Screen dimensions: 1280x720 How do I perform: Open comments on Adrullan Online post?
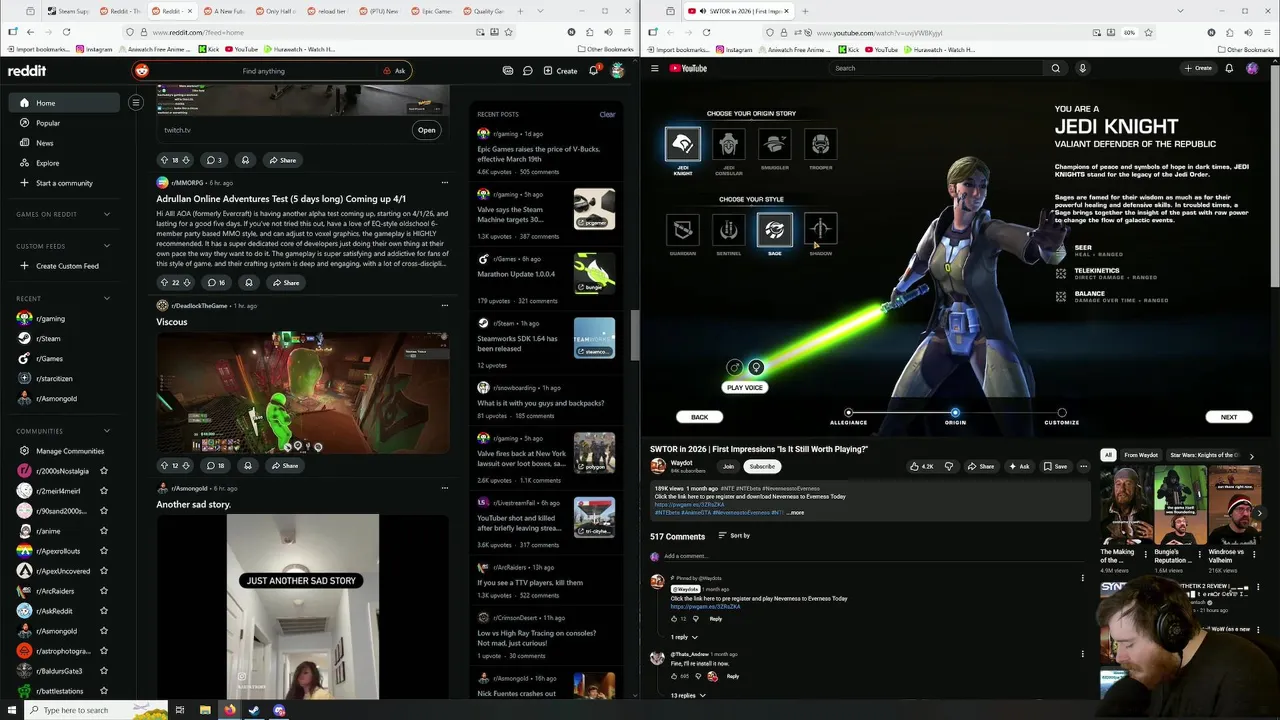point(215,283)
